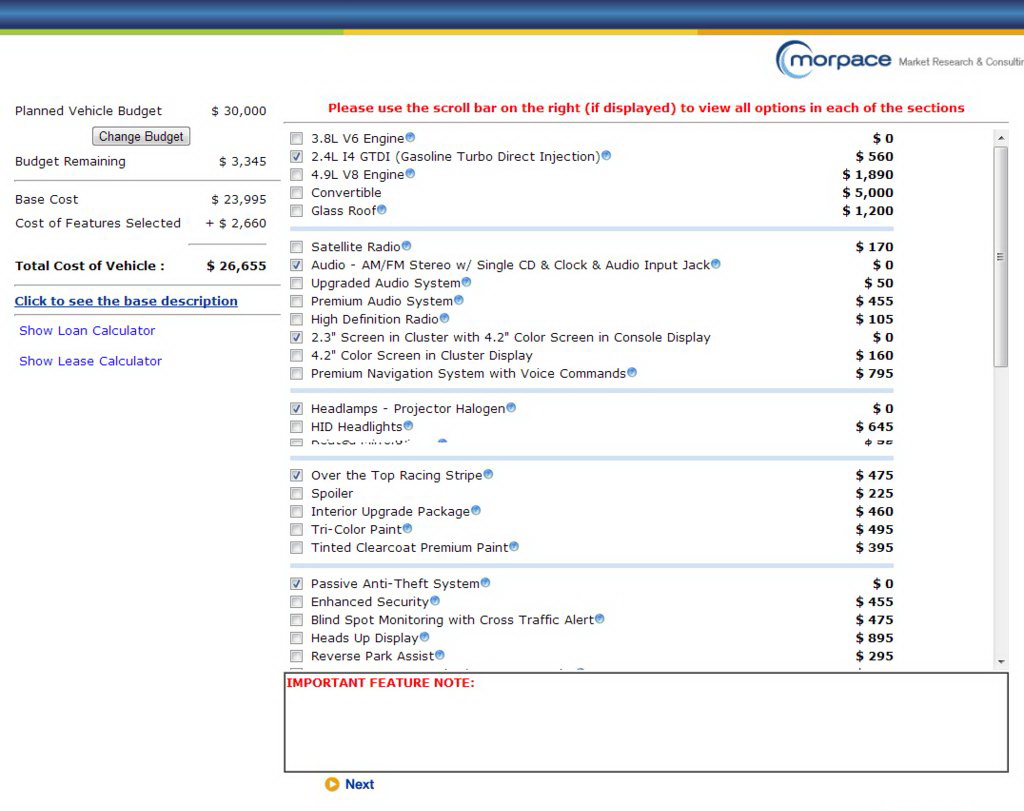Screen dimensions: 1024x811
Task: Show info for Heads Up Display
Action: 424,637
